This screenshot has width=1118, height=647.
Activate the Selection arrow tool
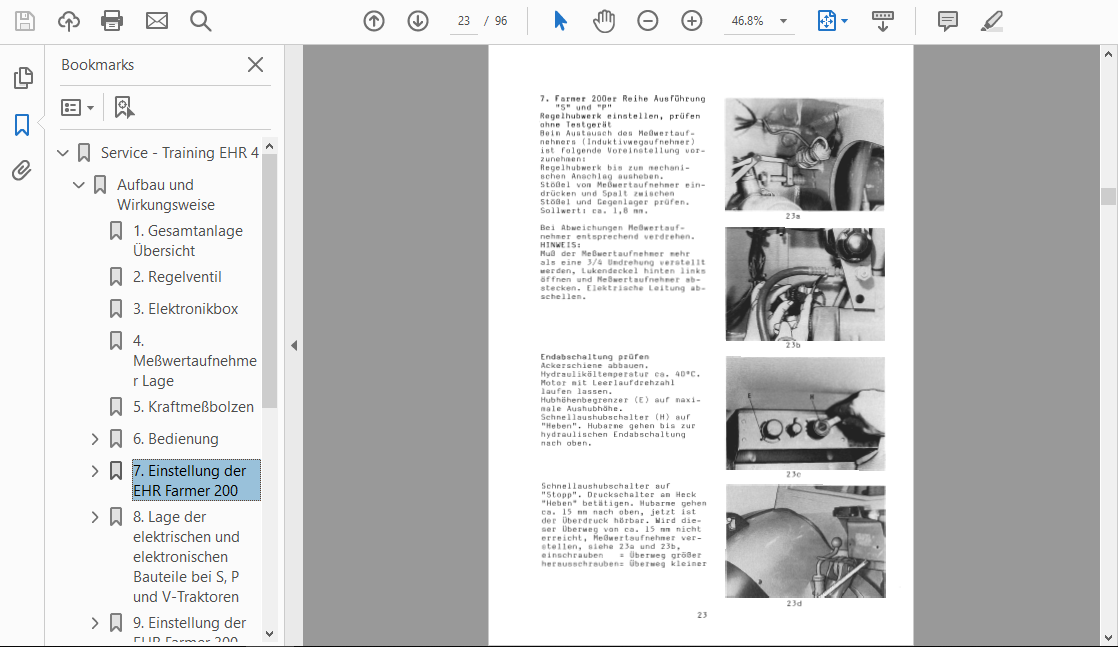point(560,21)
